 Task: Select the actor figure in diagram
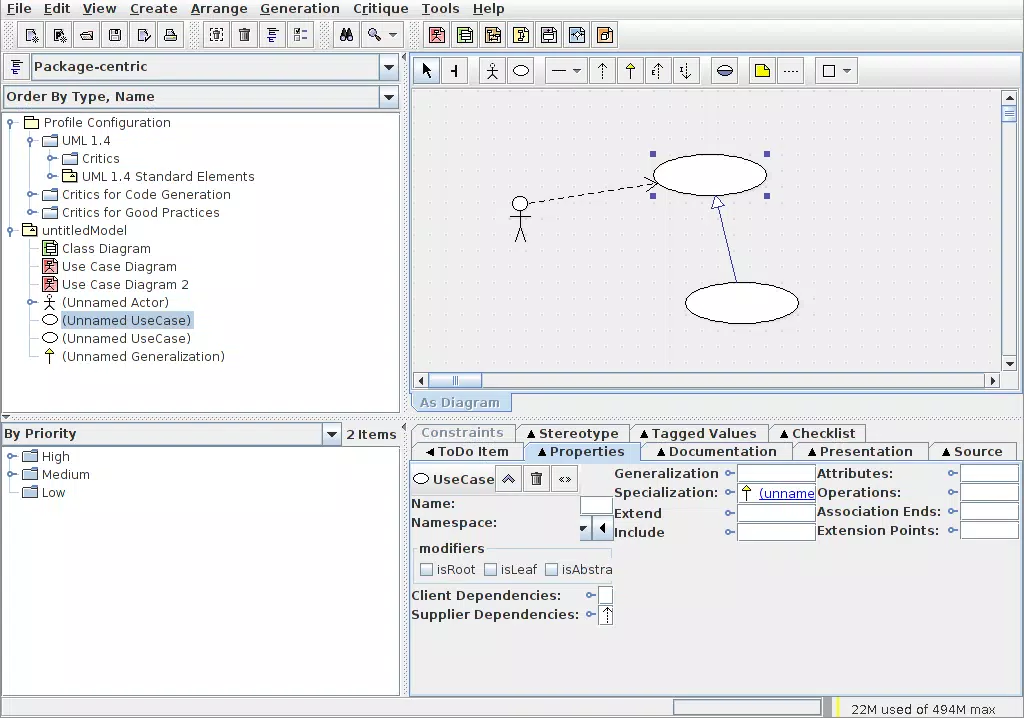(520, 219)
